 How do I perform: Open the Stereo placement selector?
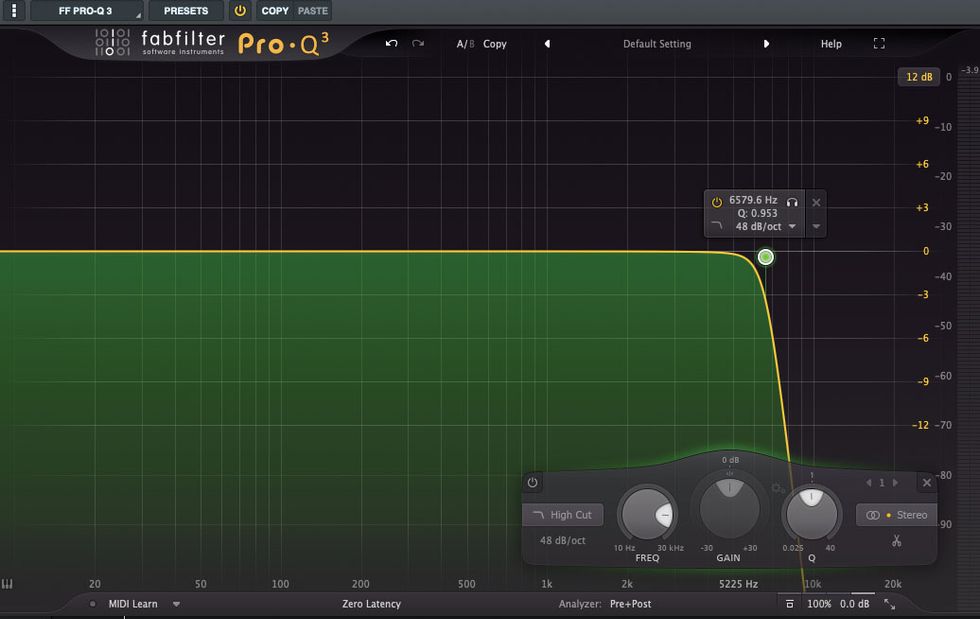point(896,515)
